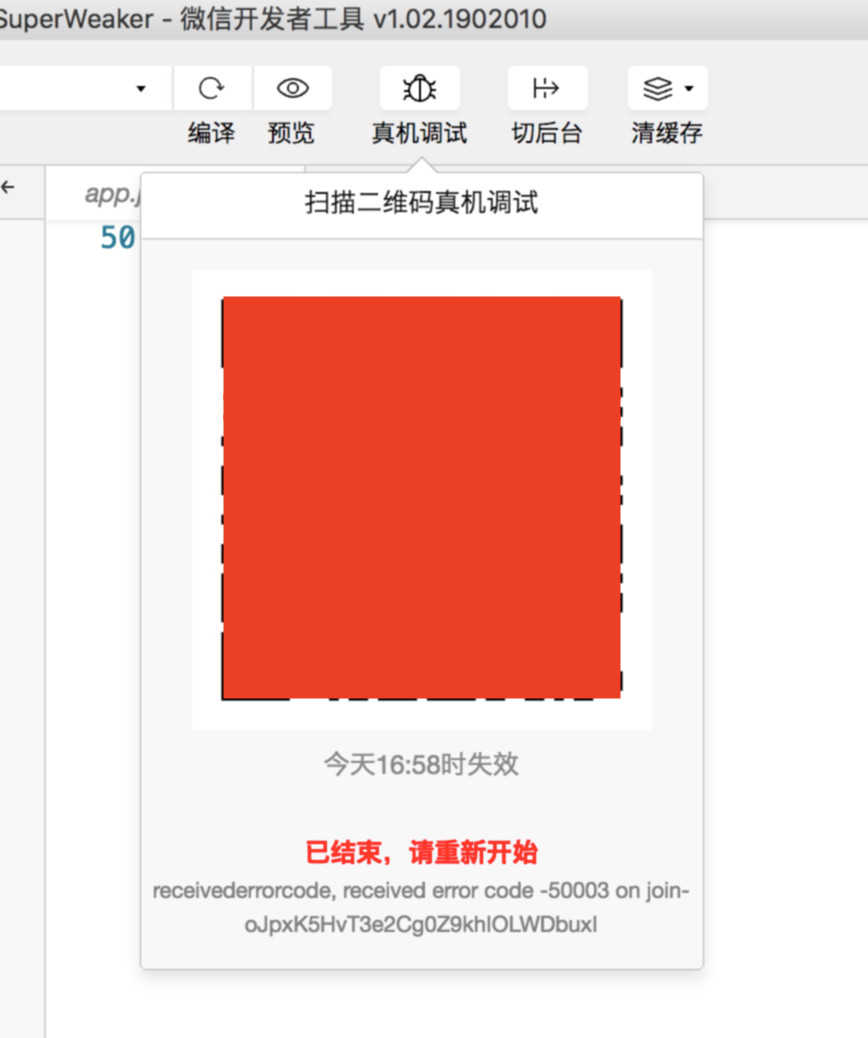This screenshot has width=868, height=1038.
Task: Start remote debugging via the bug icon
Action: [x=420, y=88]
